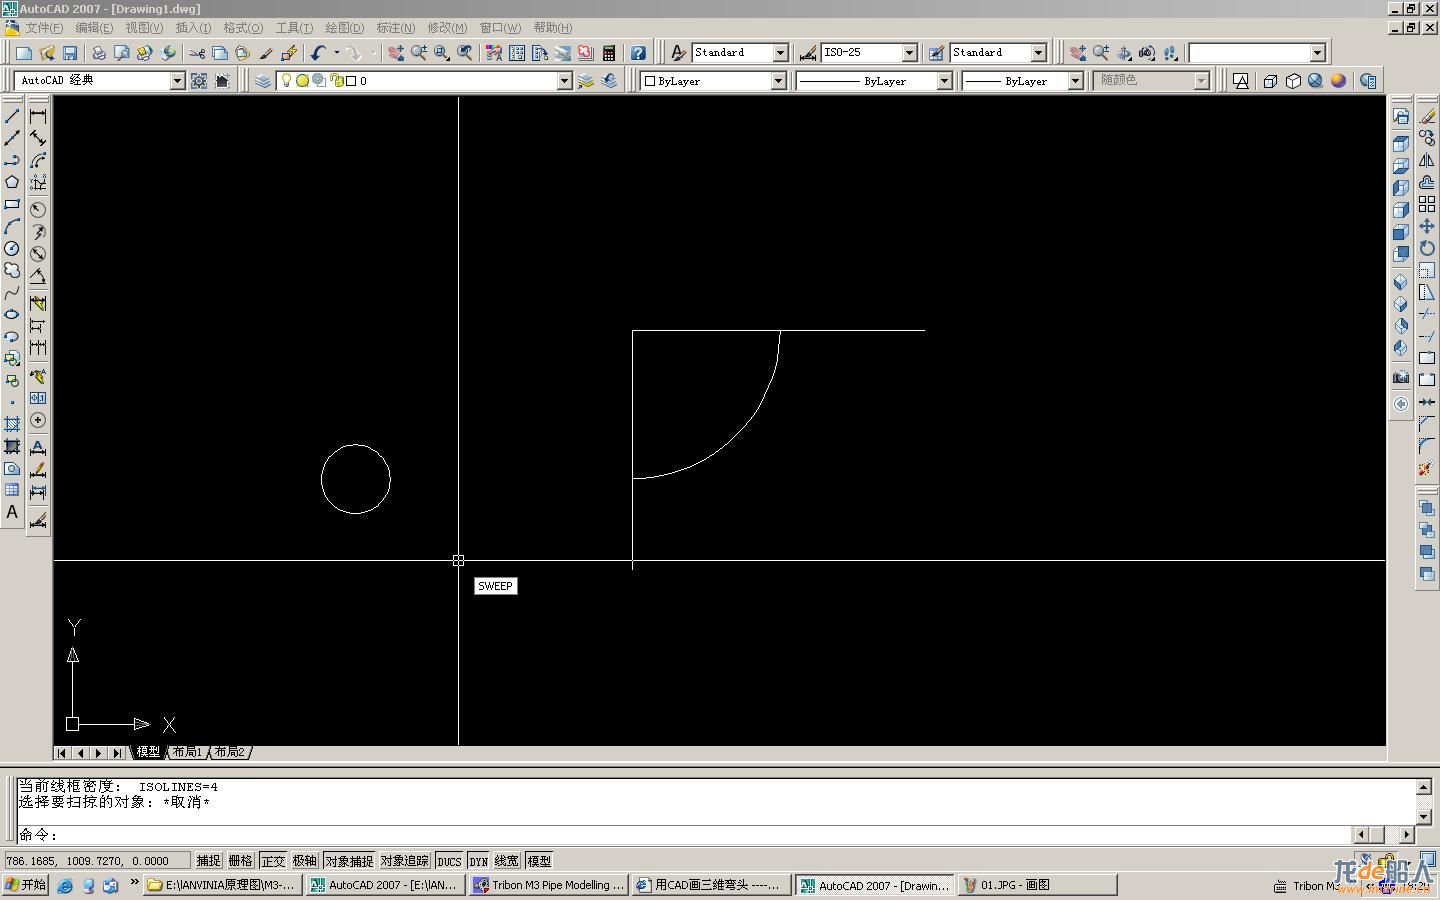Click the 开始 Start button

[25, 885]
